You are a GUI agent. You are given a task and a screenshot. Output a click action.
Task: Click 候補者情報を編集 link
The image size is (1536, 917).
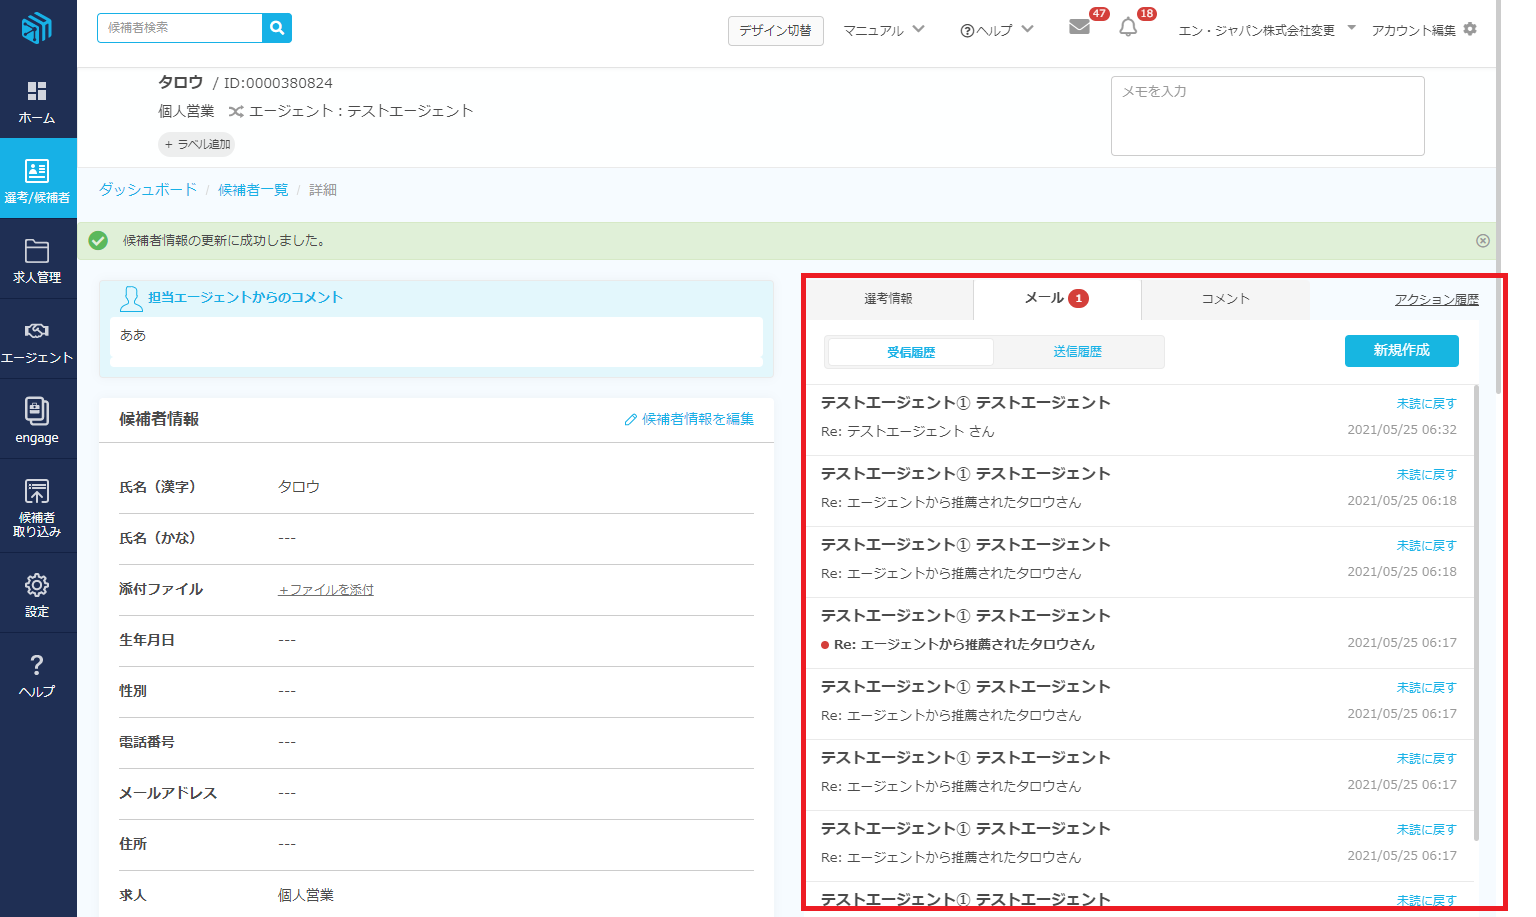click(x=689, y=419)
